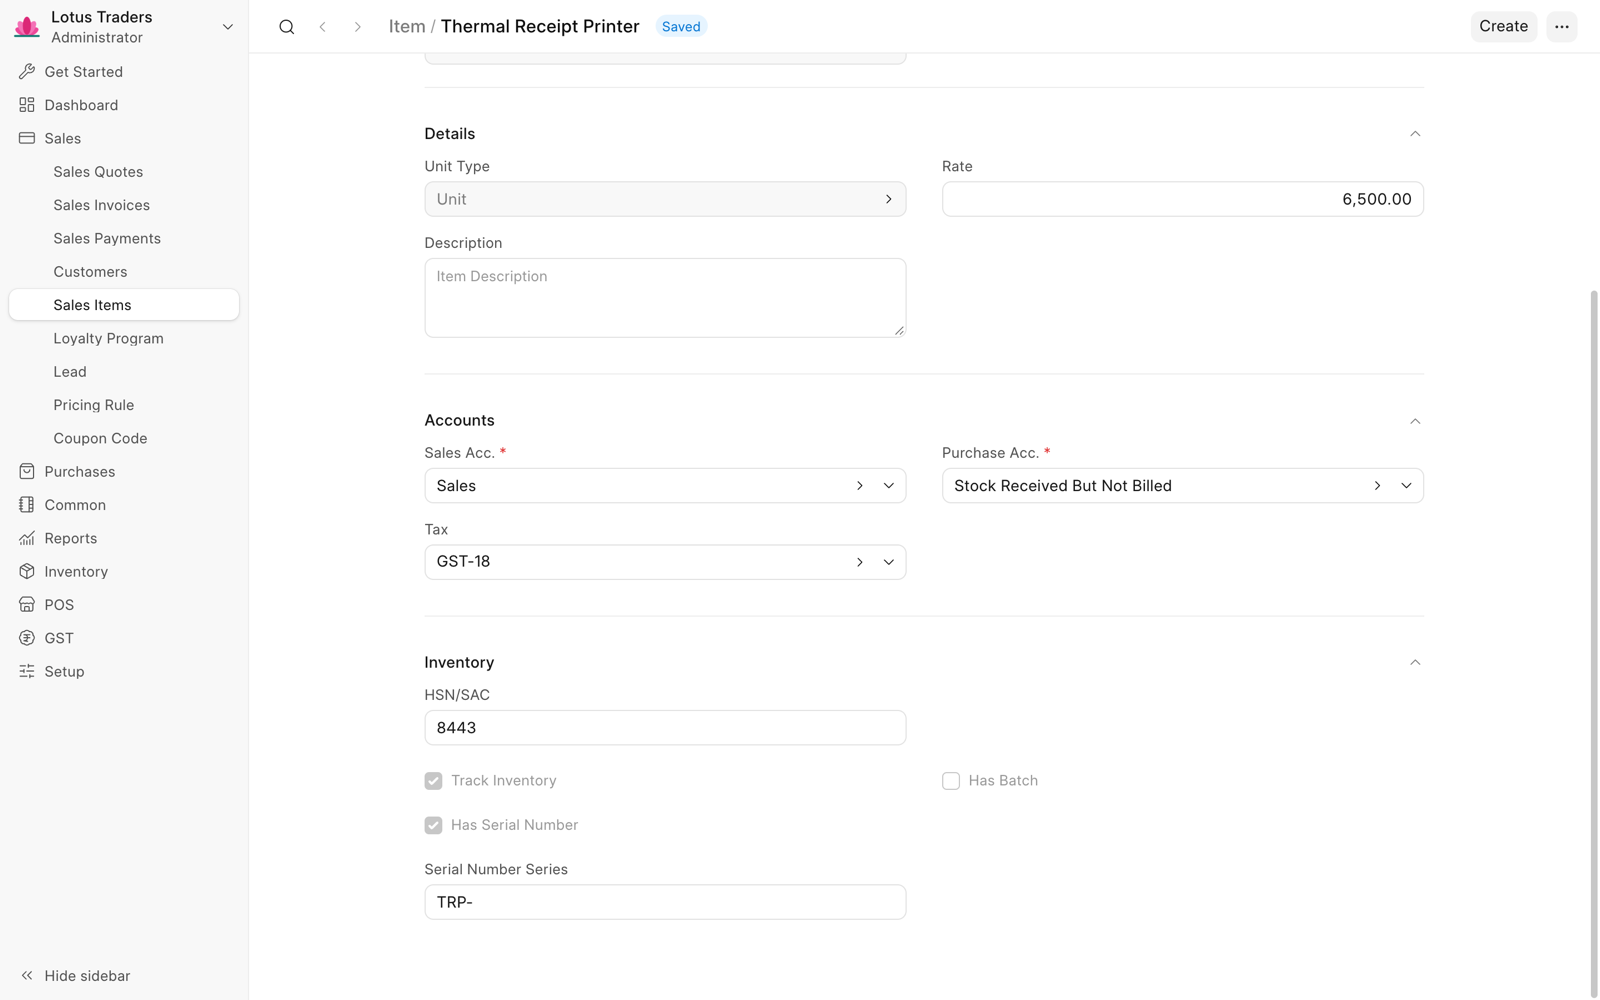Toggle the Has Serial Number checkbox
Image resolution: width=1600 pixels, height=1000 pixels.
pos(433,825)
